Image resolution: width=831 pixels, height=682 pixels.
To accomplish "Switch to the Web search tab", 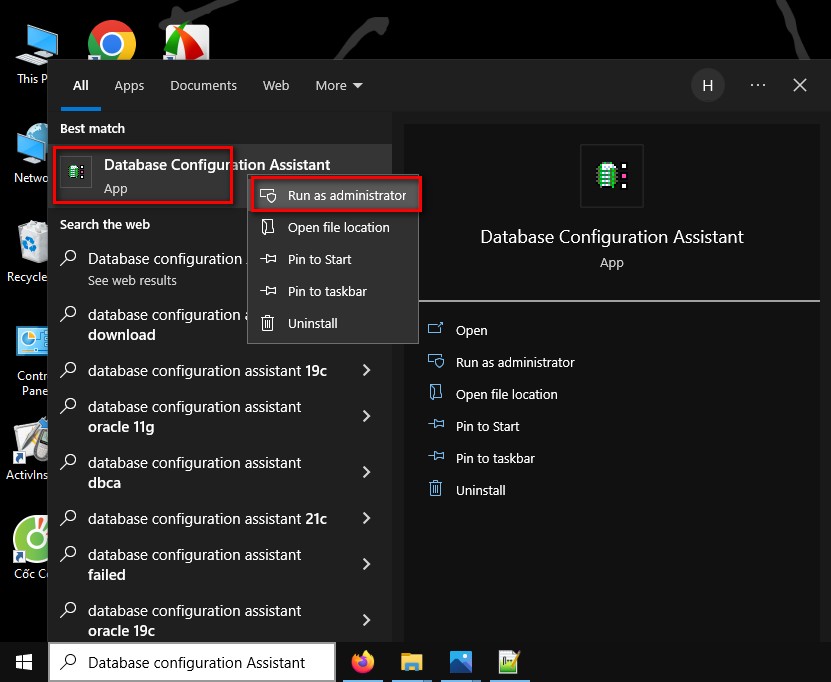I will [x=276, y=85].
